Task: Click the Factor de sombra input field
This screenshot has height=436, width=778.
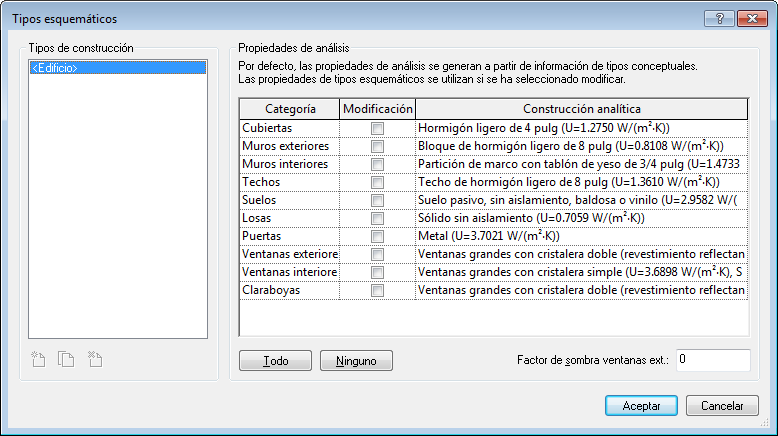Action: click(712, 359)
